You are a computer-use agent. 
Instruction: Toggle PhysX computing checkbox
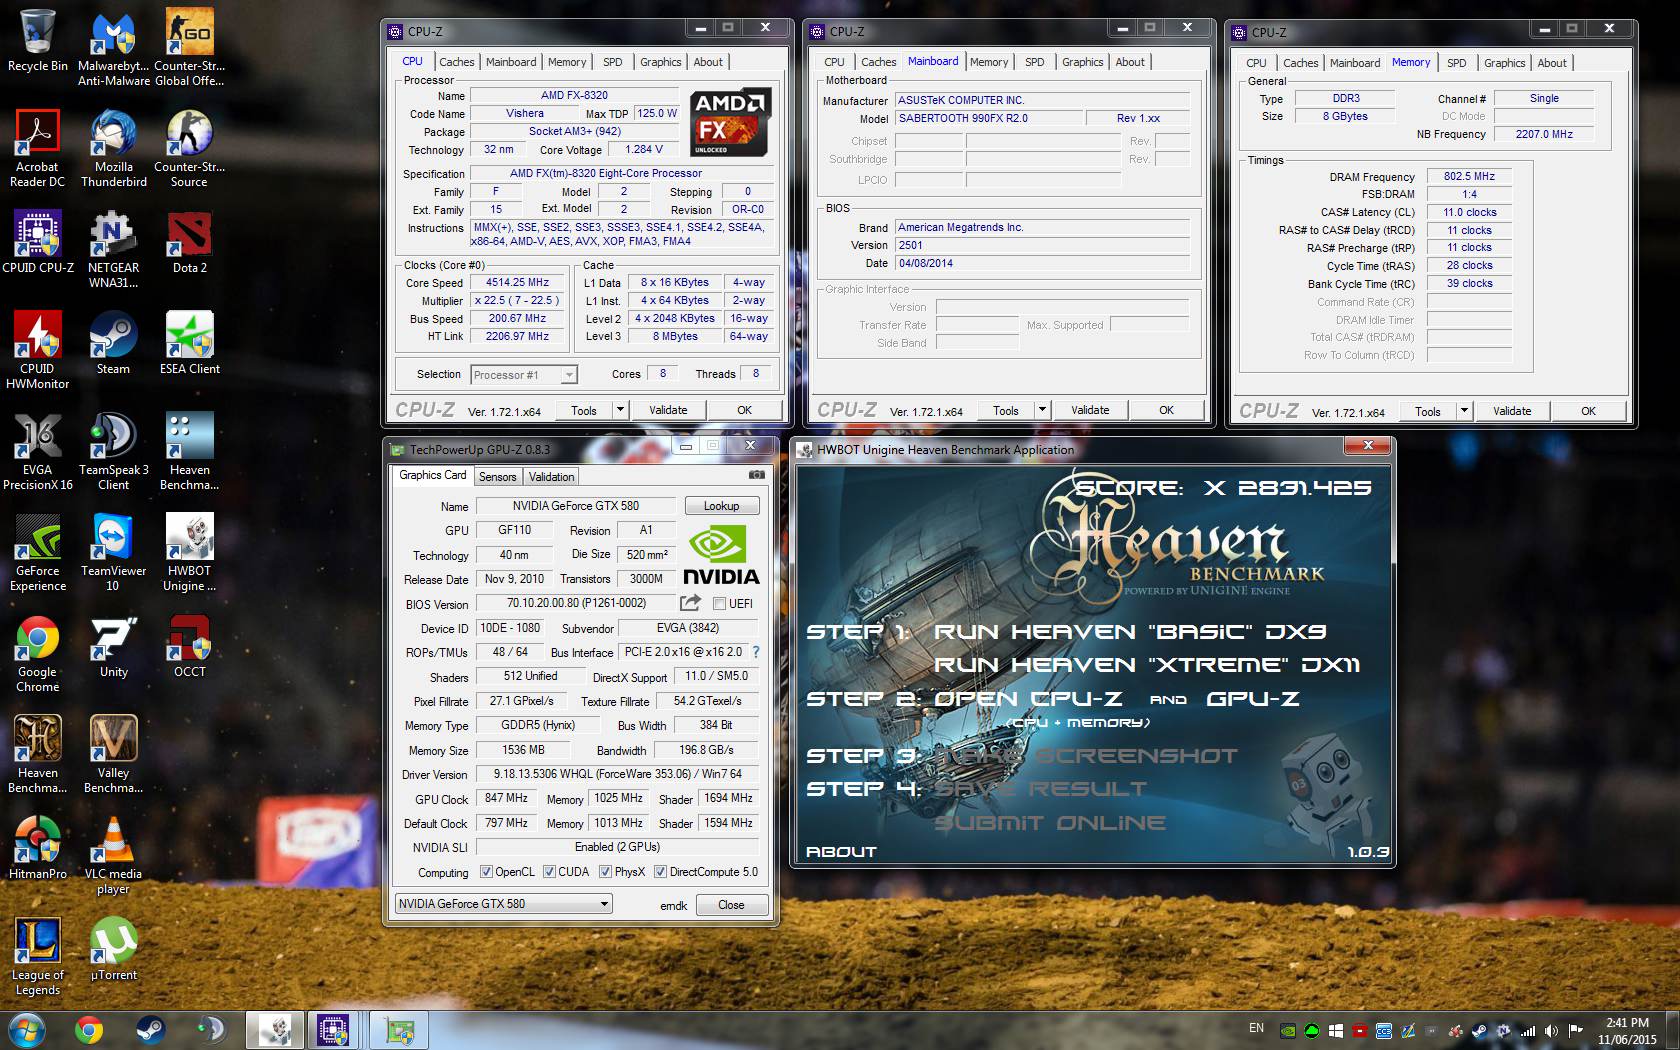605,871
